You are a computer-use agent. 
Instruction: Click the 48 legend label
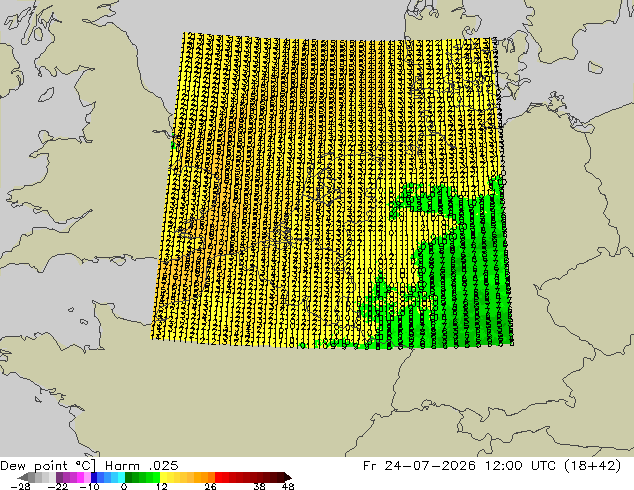coord(288,486)
